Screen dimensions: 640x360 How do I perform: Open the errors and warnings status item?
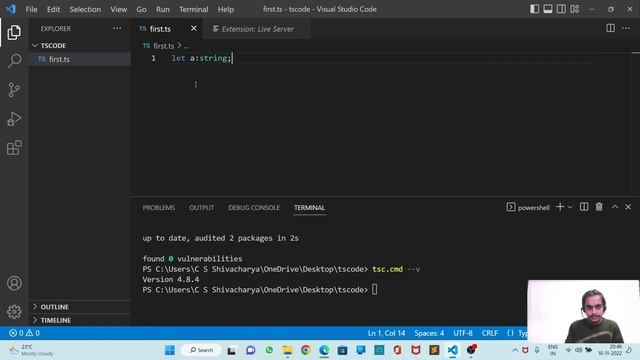24,333
